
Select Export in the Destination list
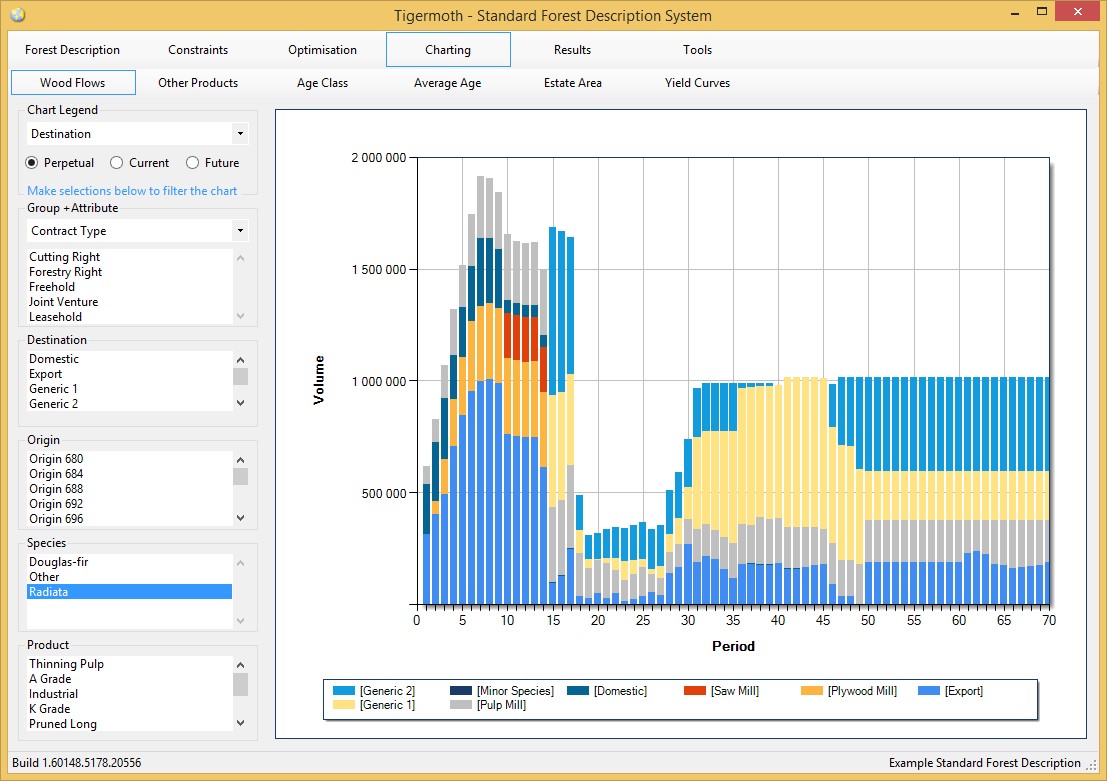click(x=130, y=374)
